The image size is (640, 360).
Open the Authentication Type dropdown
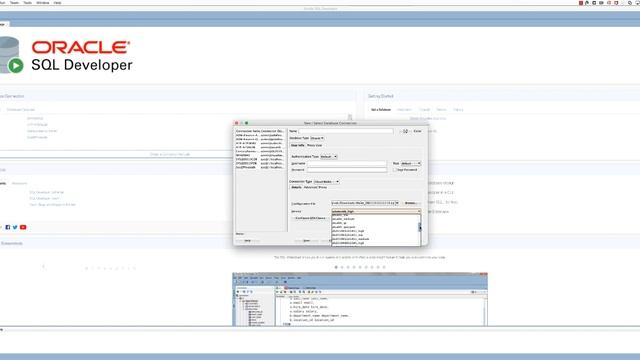coord(329,157)
